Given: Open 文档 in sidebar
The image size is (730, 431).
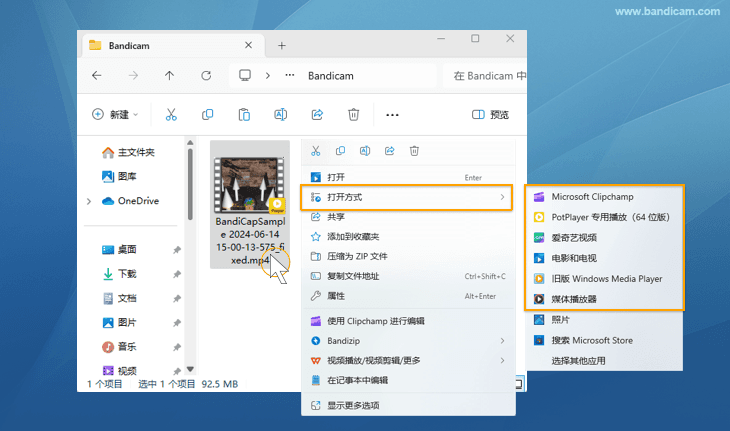Looking at the screenshot, I should tap(119, 298).
